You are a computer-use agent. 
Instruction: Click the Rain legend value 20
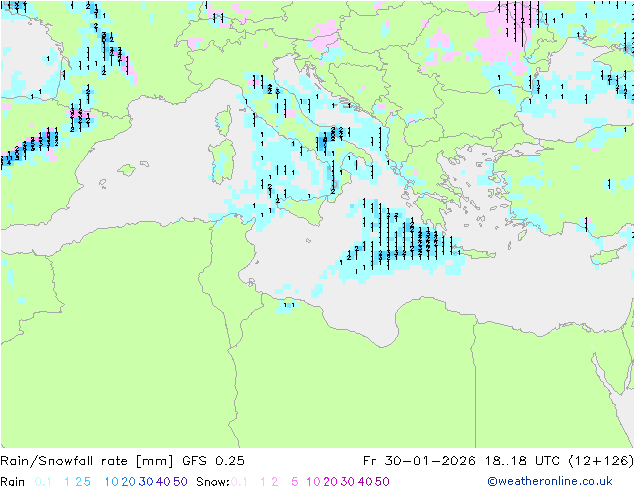point(129,482)
